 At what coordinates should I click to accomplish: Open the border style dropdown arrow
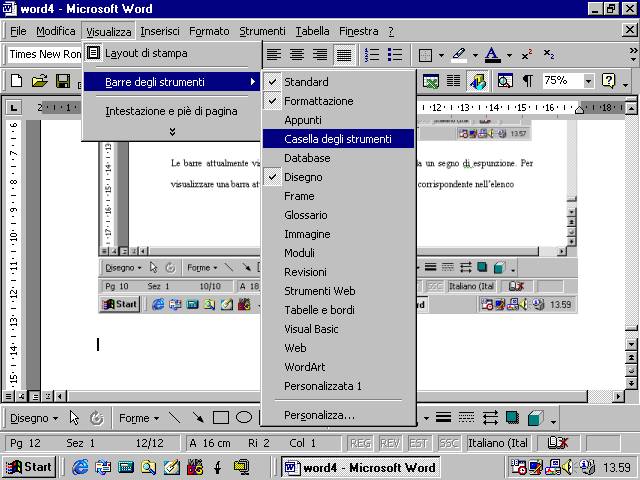(x=441, y=55)
